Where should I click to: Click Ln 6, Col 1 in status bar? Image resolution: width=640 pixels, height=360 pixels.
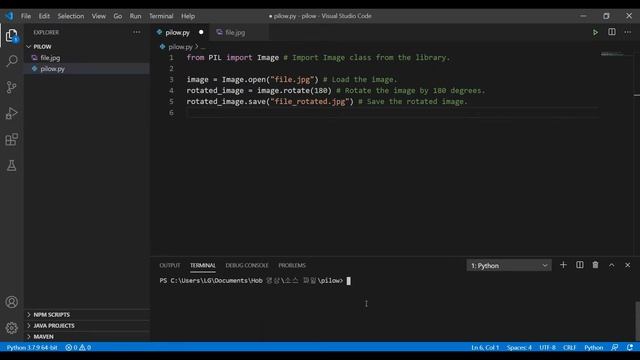(x=485, y=347)
